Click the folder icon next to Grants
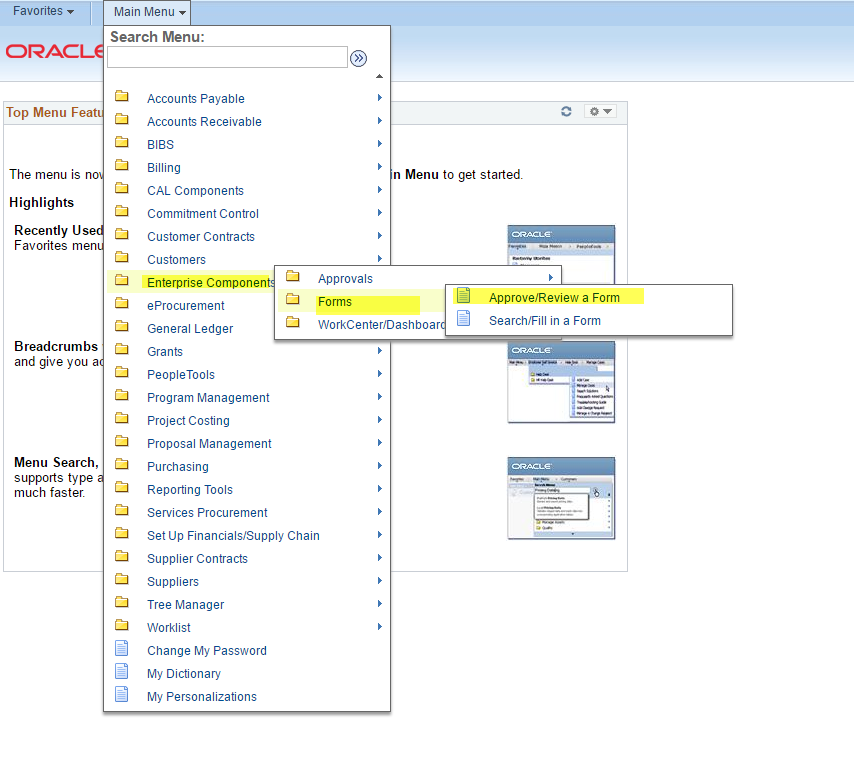The width and height of the screenshot is (854, 771). coord(121,349)
